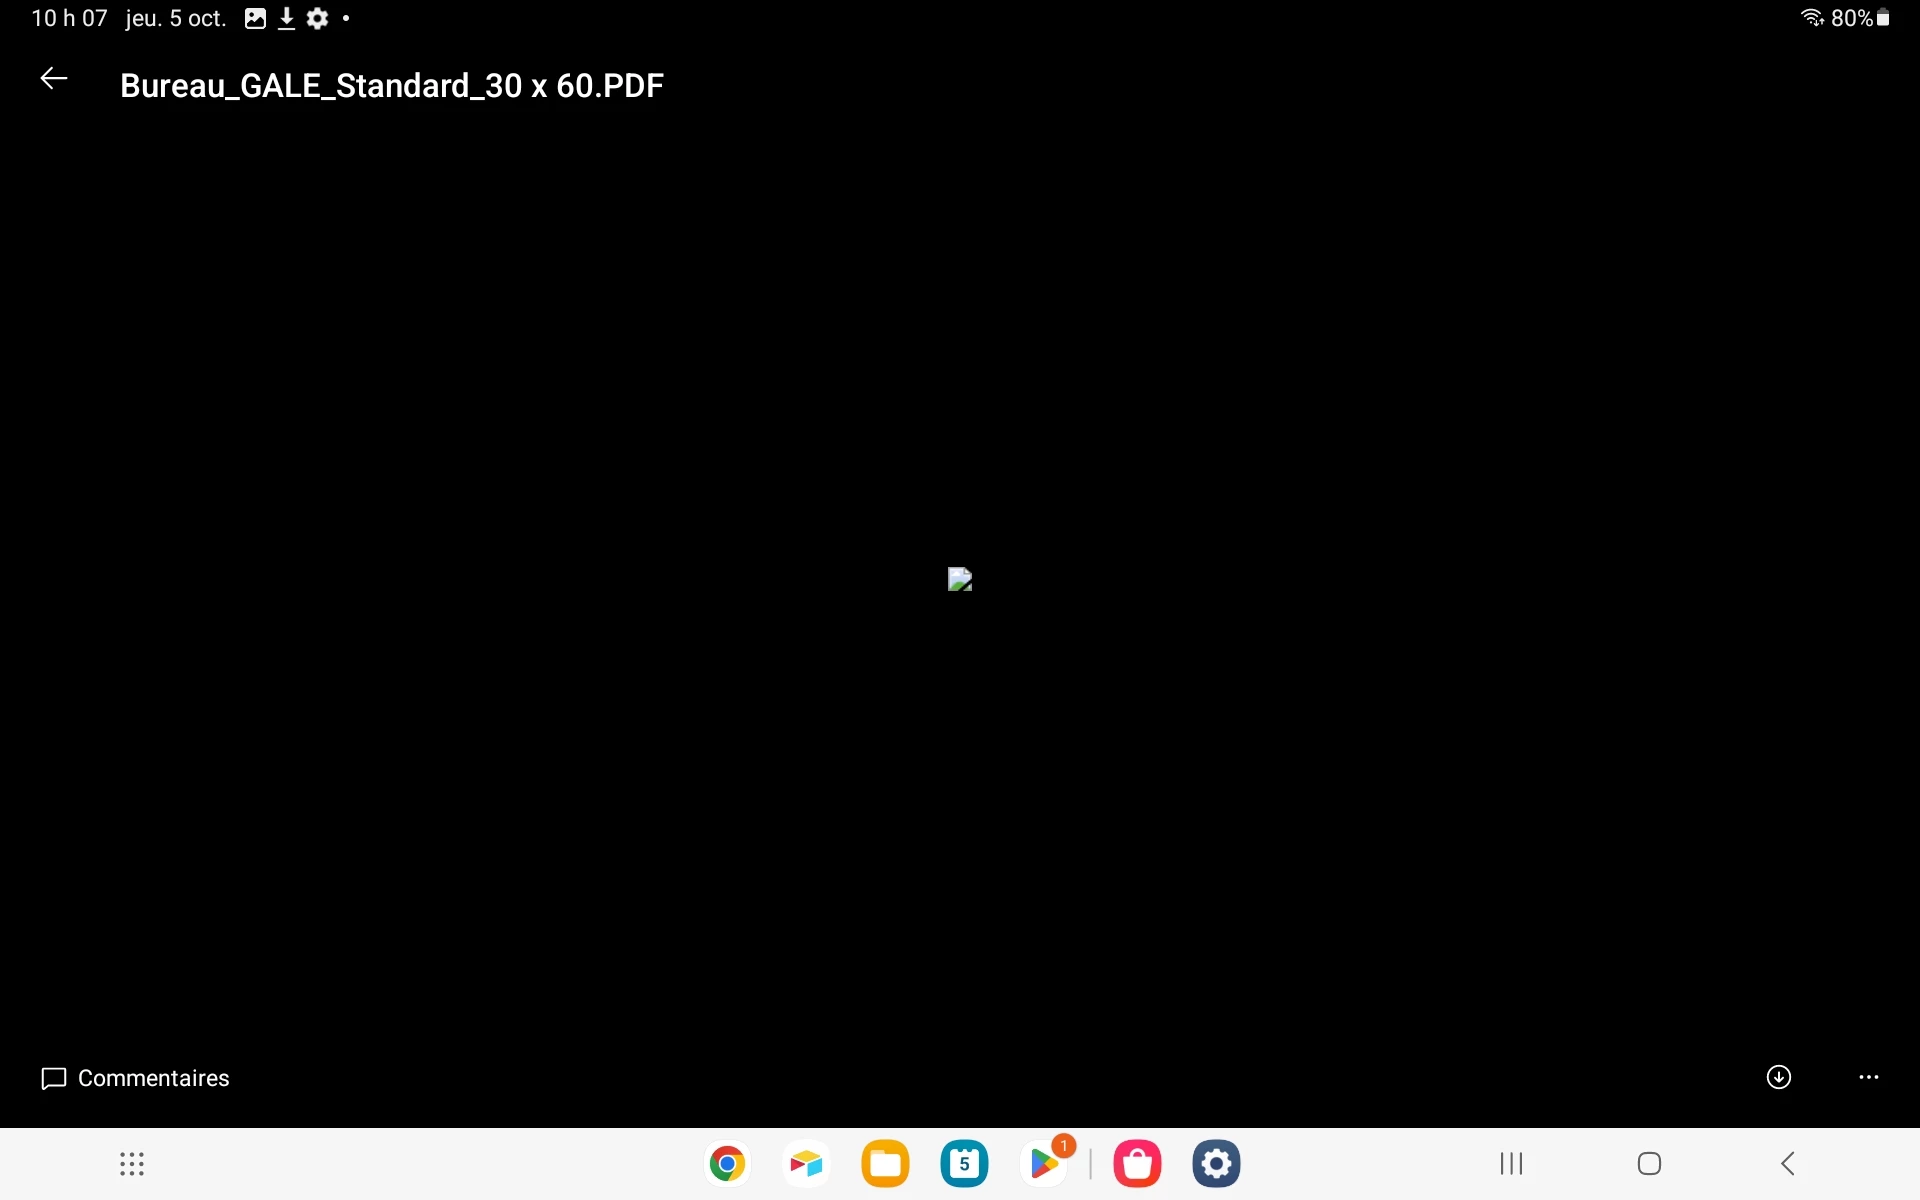Tap the back arrow next to file title
Screen dimensions: 1920x1200
pyautogui.click(x=54, y=79)
